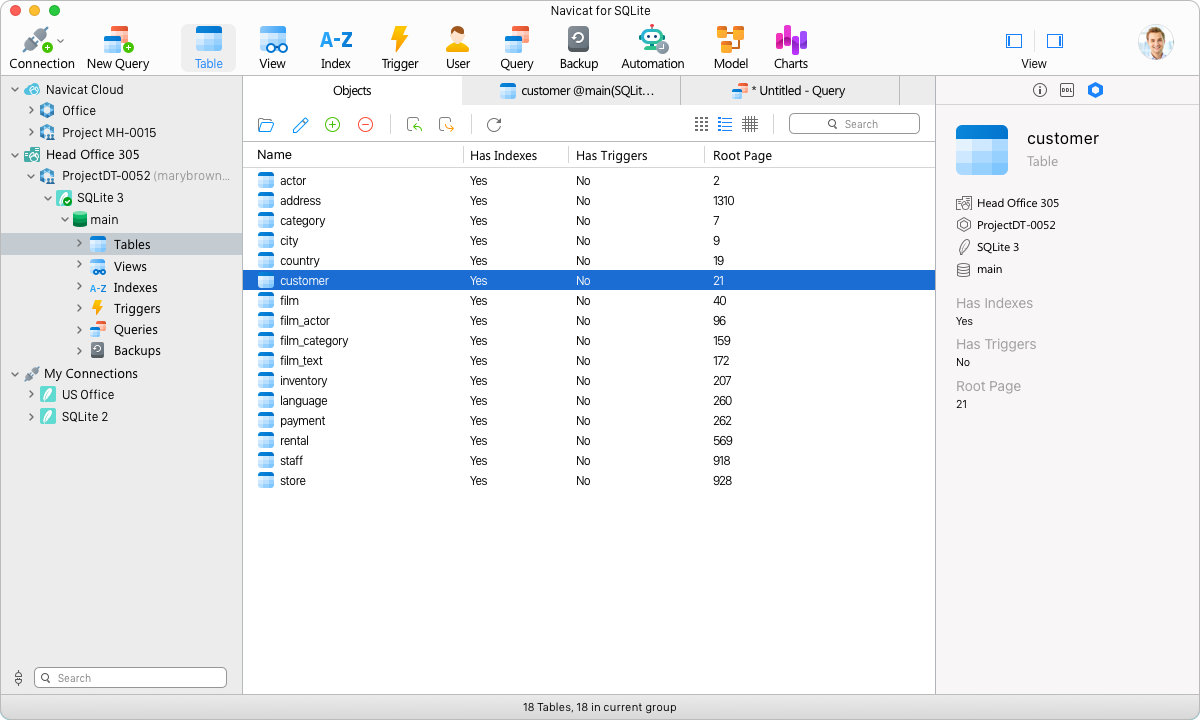Toggle the left navigation pane
Viewport: 1200px width, 720px height.
[1014, 41]
